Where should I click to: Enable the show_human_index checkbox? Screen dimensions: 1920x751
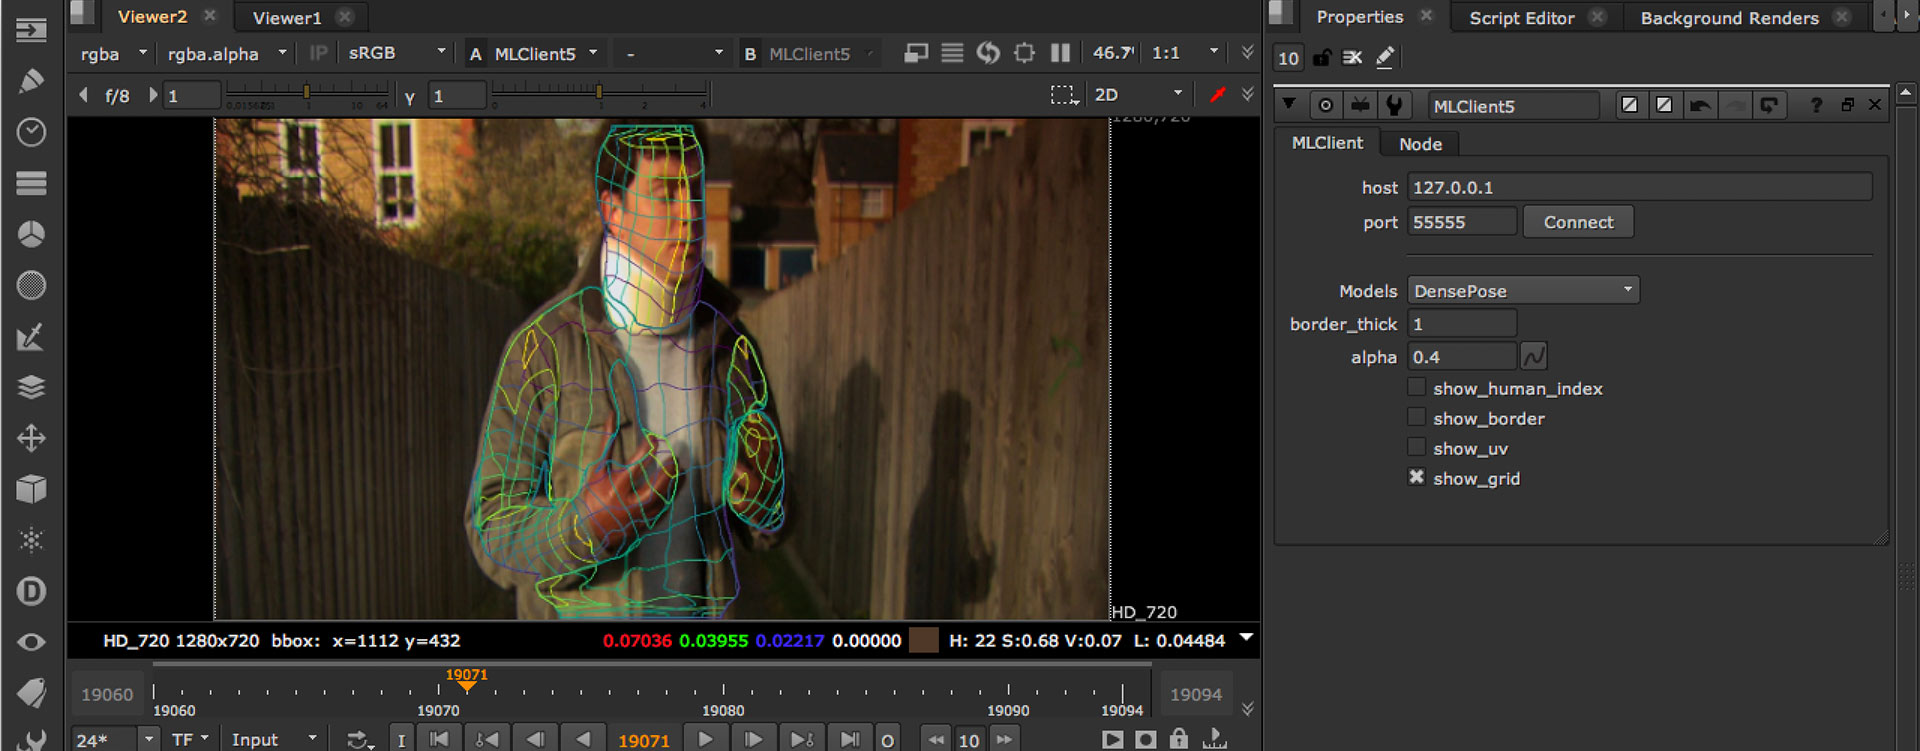[x=1417, y=388]
